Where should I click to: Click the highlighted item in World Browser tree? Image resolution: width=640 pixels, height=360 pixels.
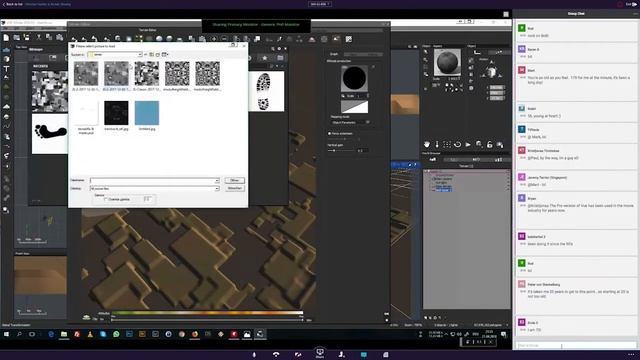pyautogui.click(x=443, y=190)
